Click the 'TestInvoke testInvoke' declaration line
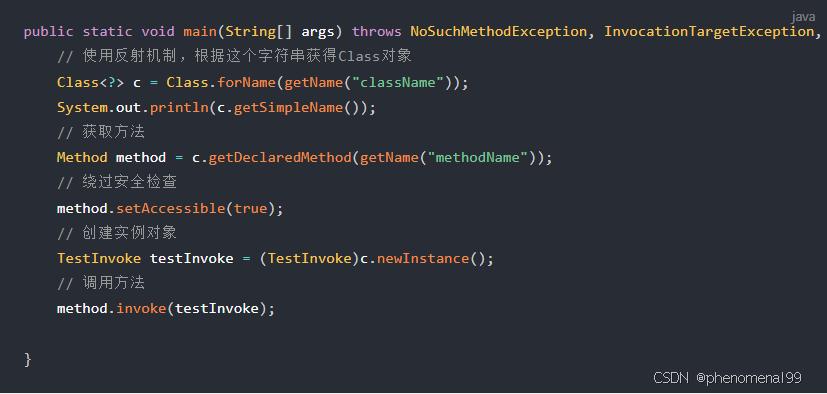Viewport: 827px width, 394px height. (x=275, y=258)
